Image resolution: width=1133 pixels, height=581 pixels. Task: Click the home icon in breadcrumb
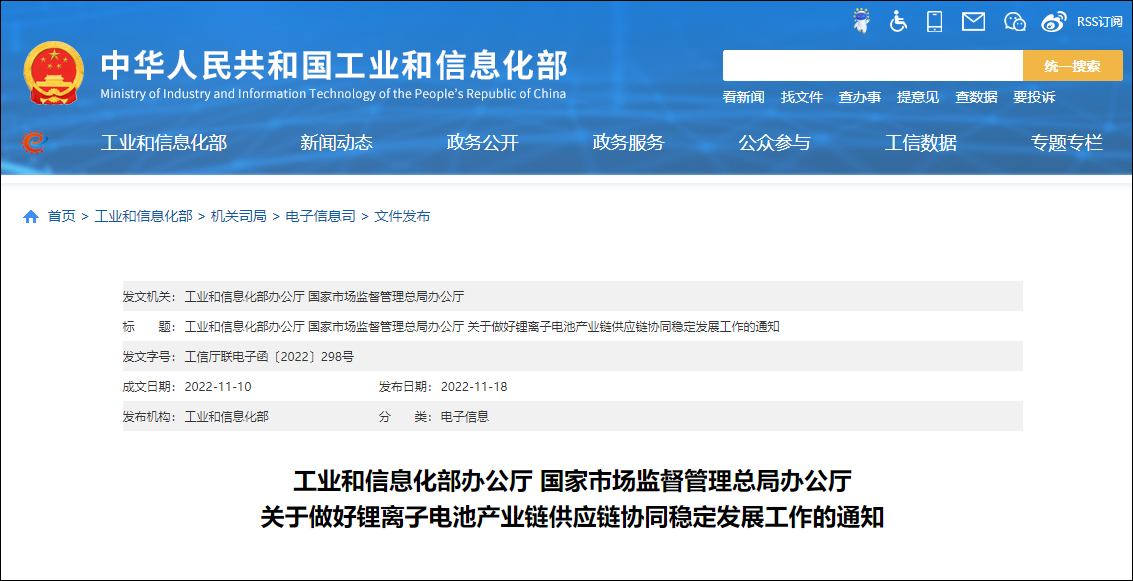click(x=31, y=216)
